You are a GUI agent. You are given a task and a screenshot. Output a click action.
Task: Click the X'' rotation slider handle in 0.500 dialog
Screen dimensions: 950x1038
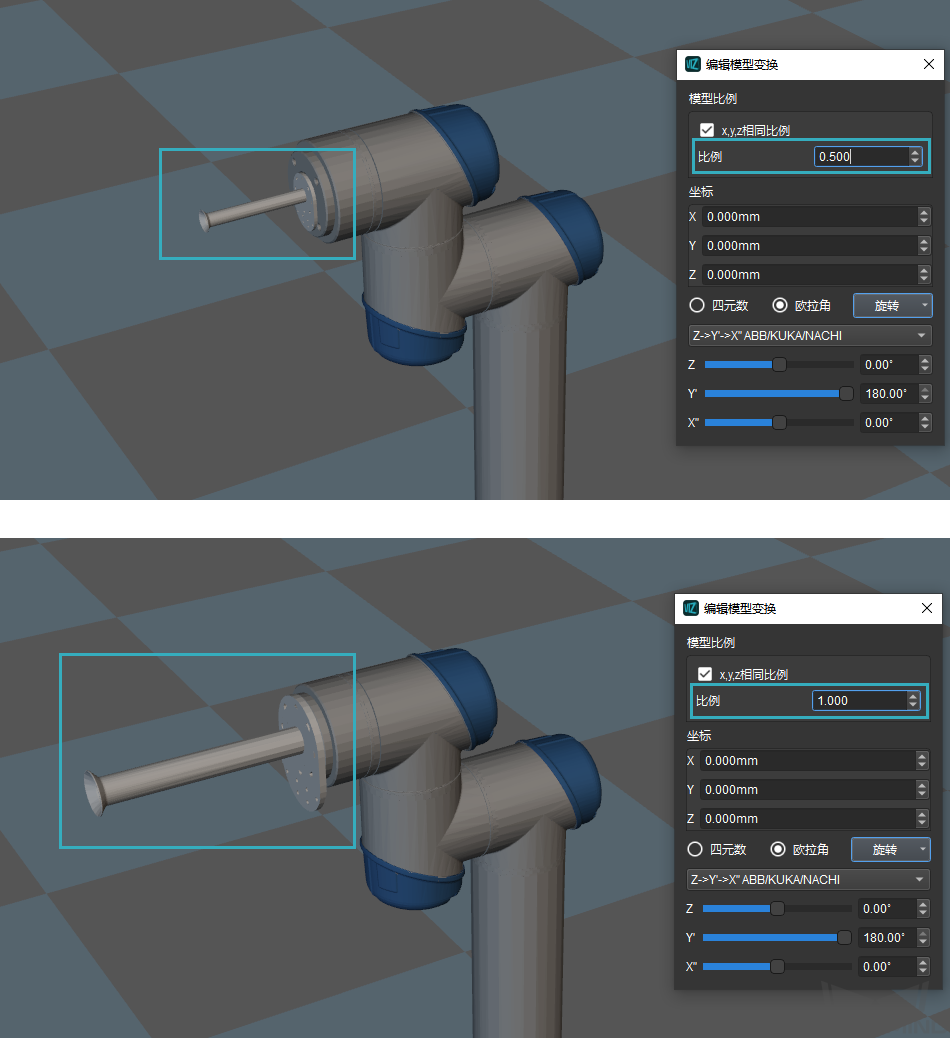pyautogui.click(x=779, y=422)
